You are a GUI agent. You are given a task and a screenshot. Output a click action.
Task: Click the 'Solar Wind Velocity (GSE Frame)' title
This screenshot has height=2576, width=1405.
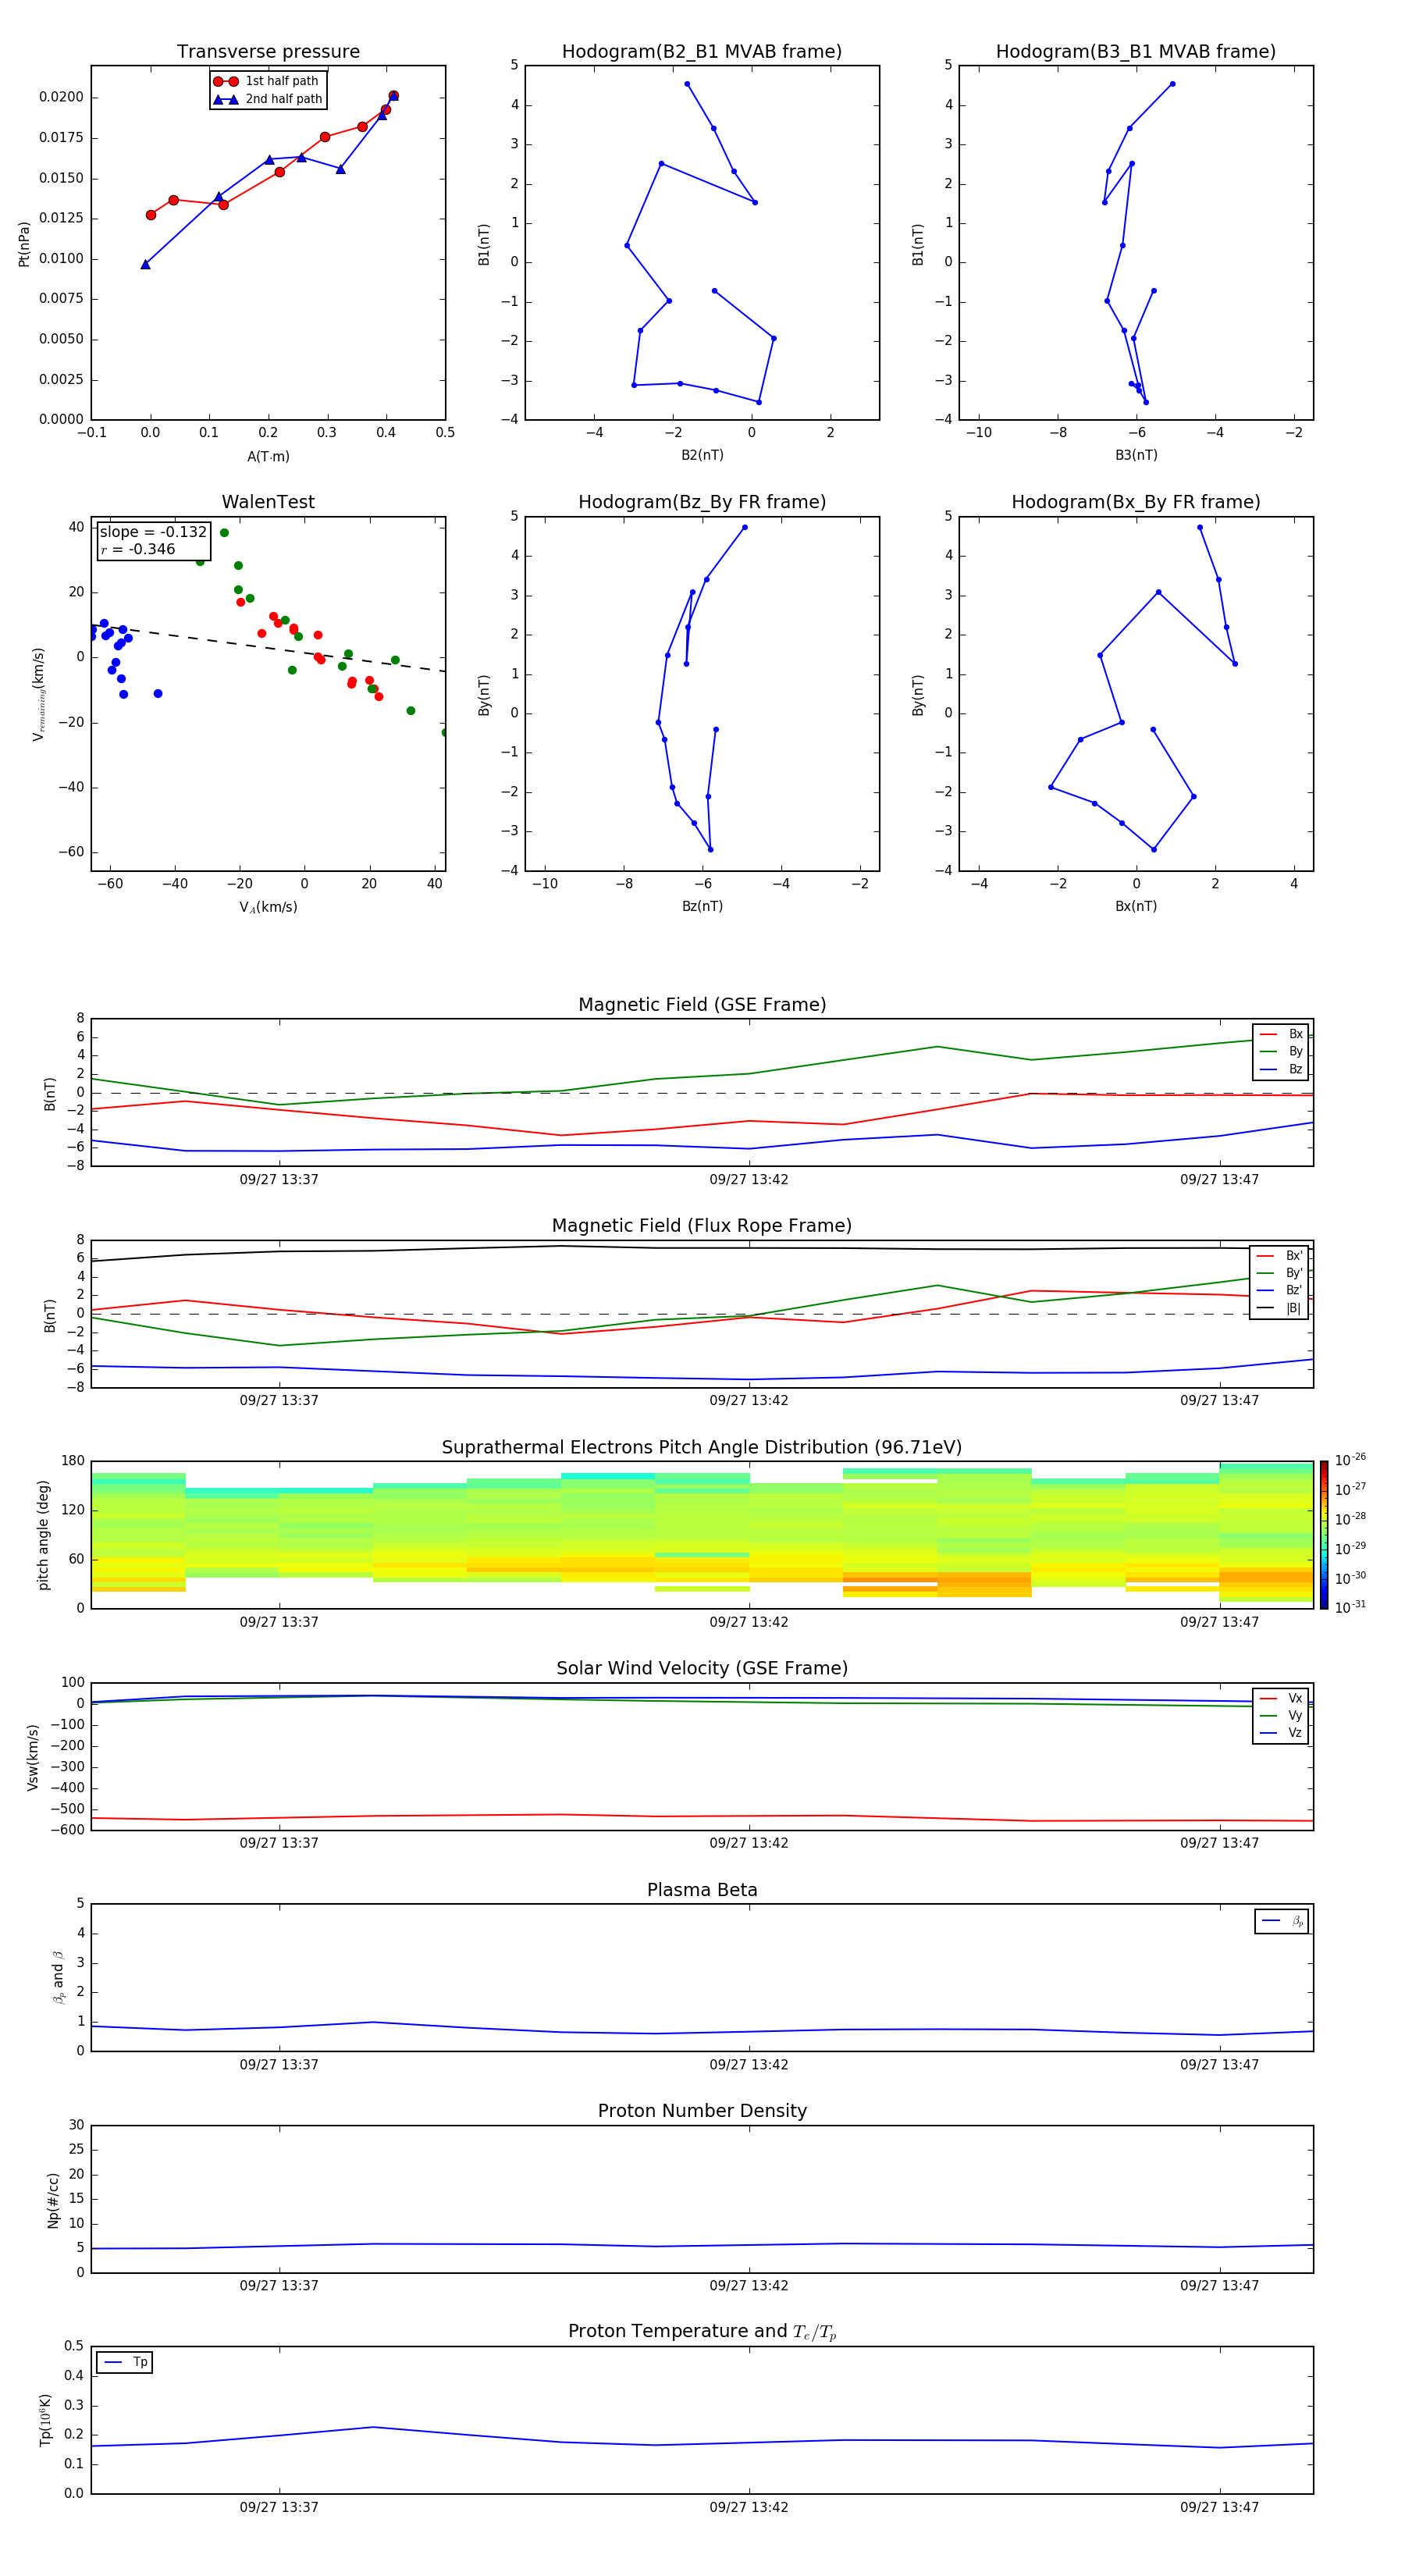click(x=702, y=1668)
